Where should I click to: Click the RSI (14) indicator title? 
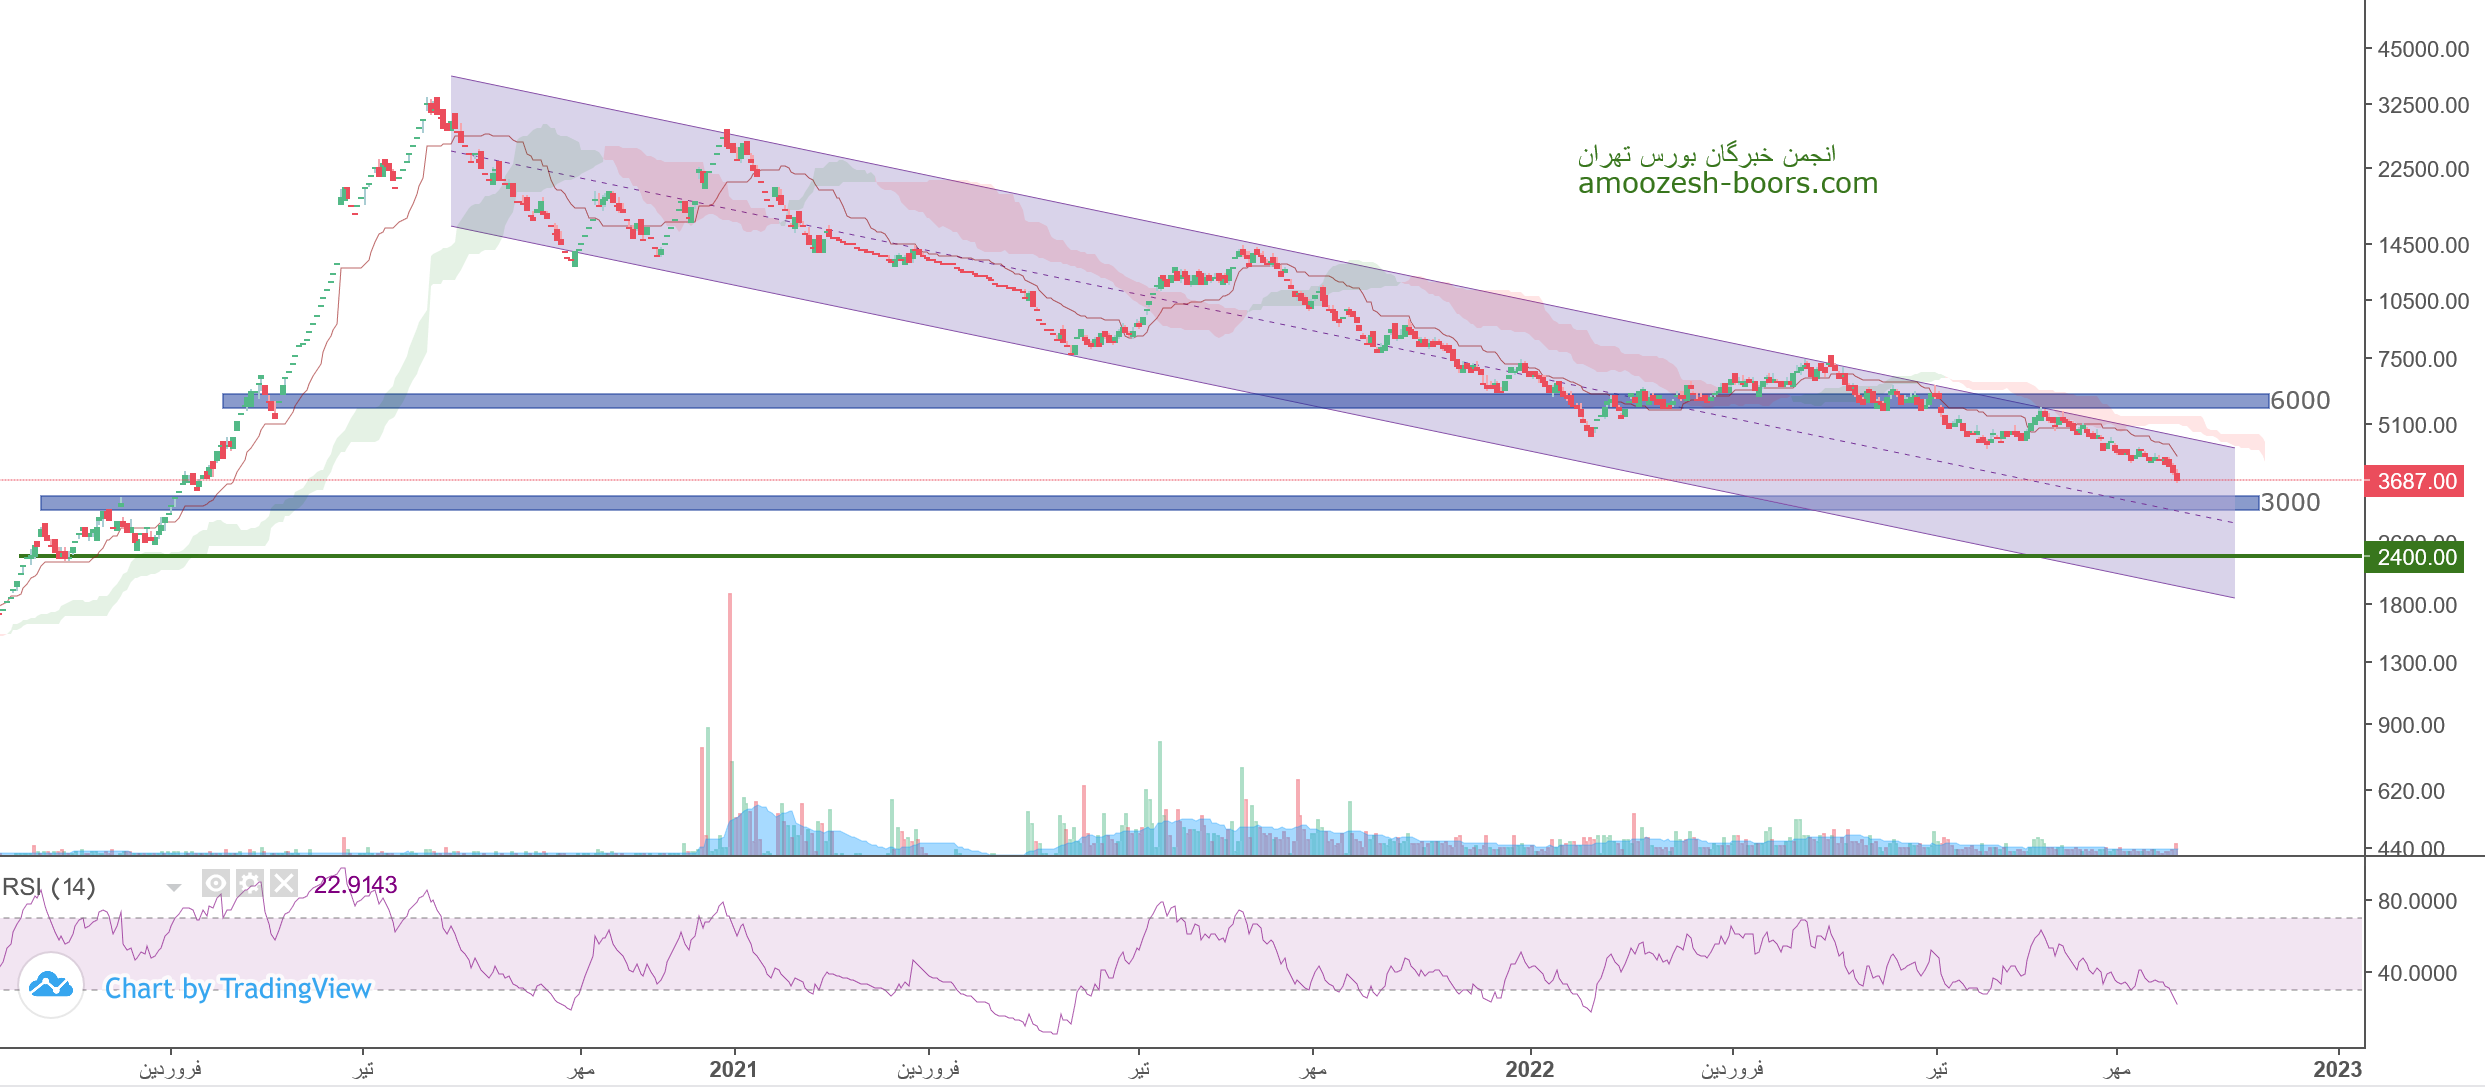(x=48, y=887)
